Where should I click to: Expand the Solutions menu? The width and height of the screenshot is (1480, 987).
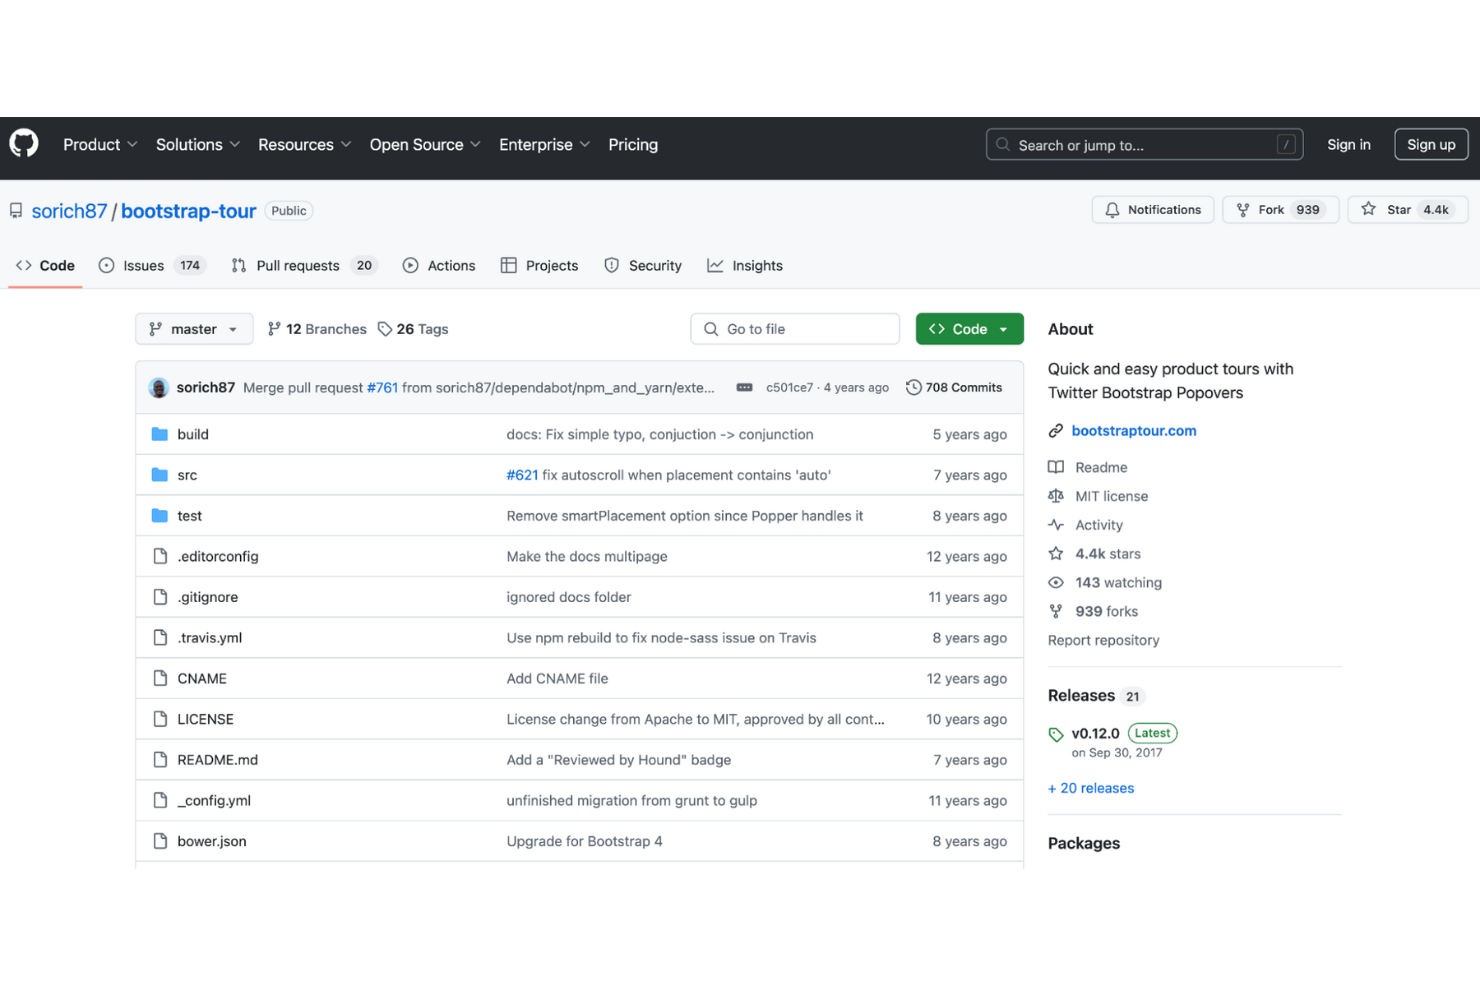pyautogui.click(x=198, y=145)
